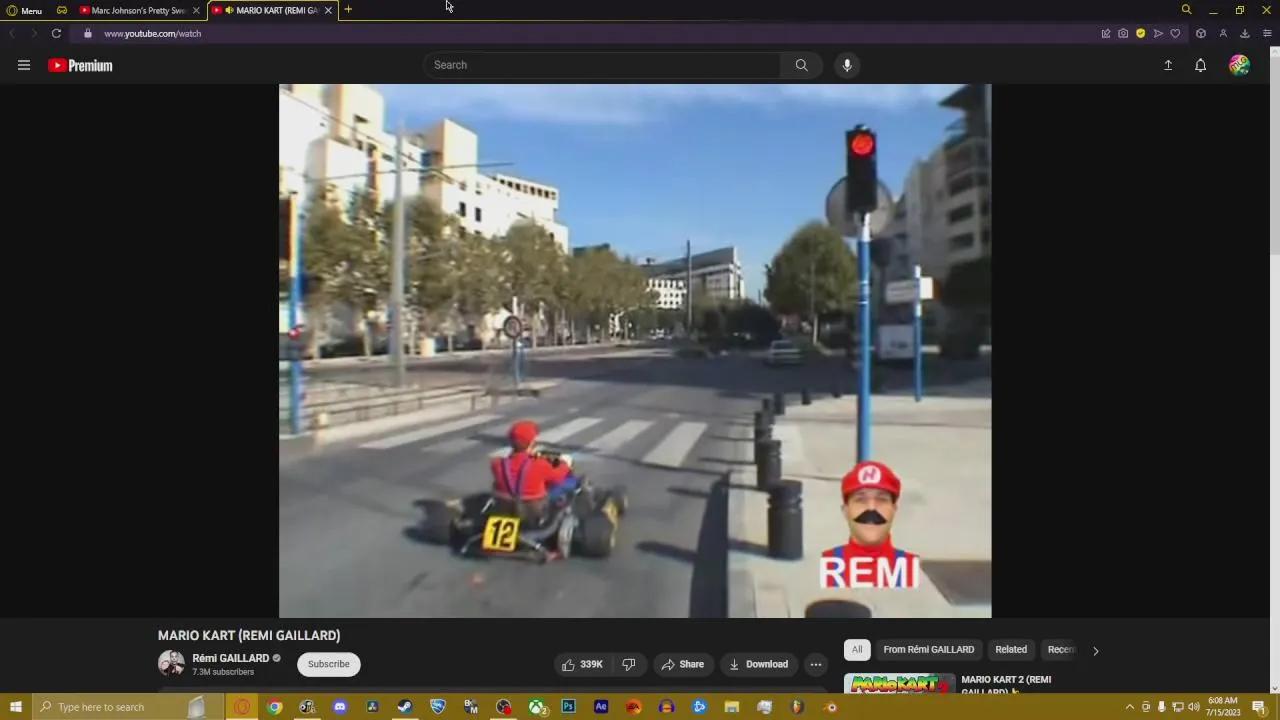Open Easy Setup sliders icon

(1267, 33)
